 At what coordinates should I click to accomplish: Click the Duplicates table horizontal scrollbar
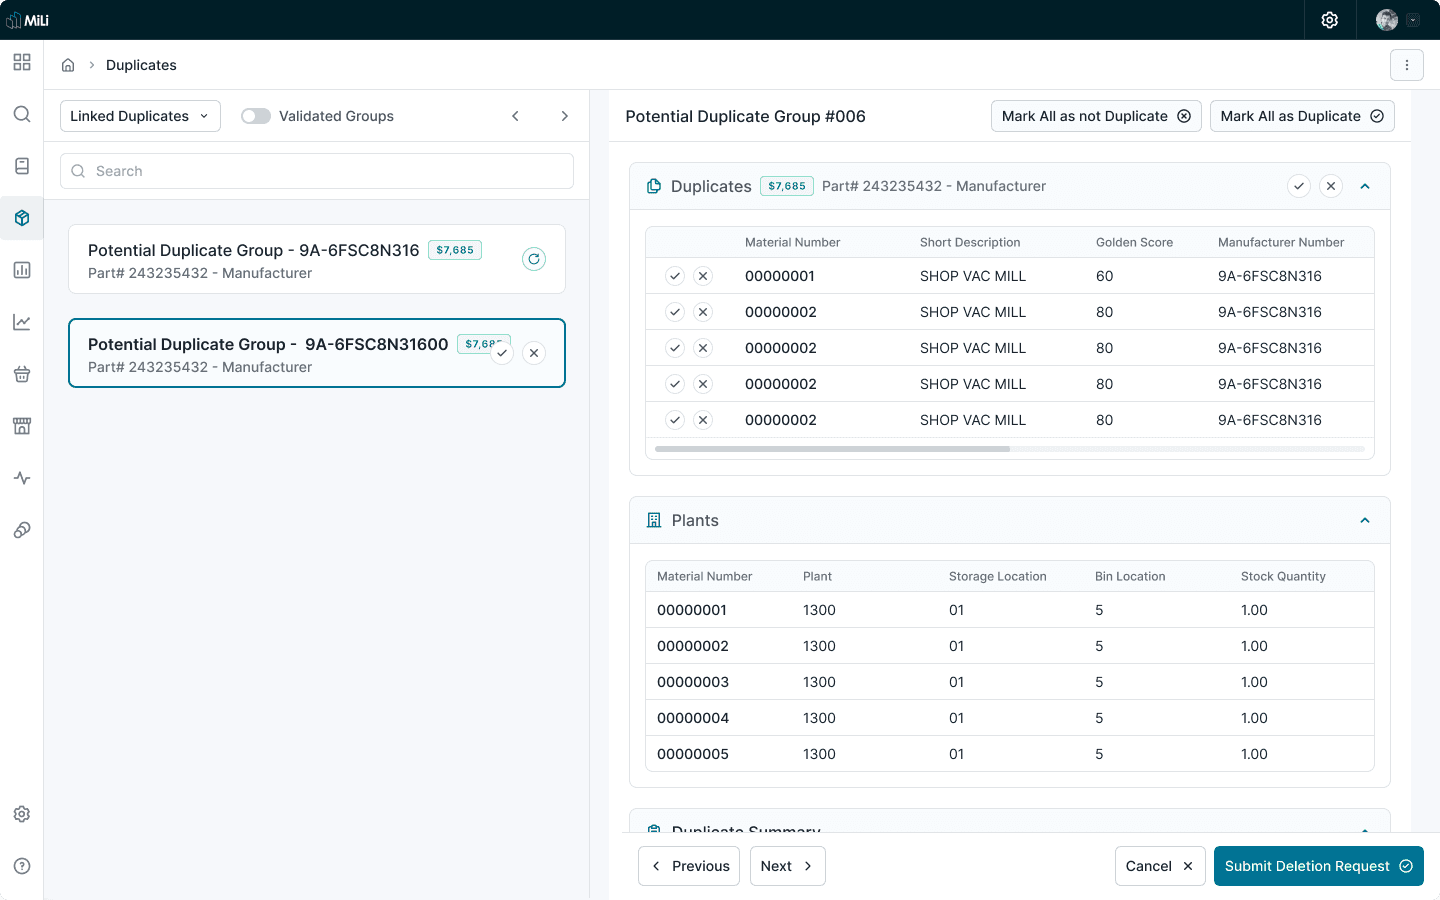pyautogui.click(x=832, y=449)
